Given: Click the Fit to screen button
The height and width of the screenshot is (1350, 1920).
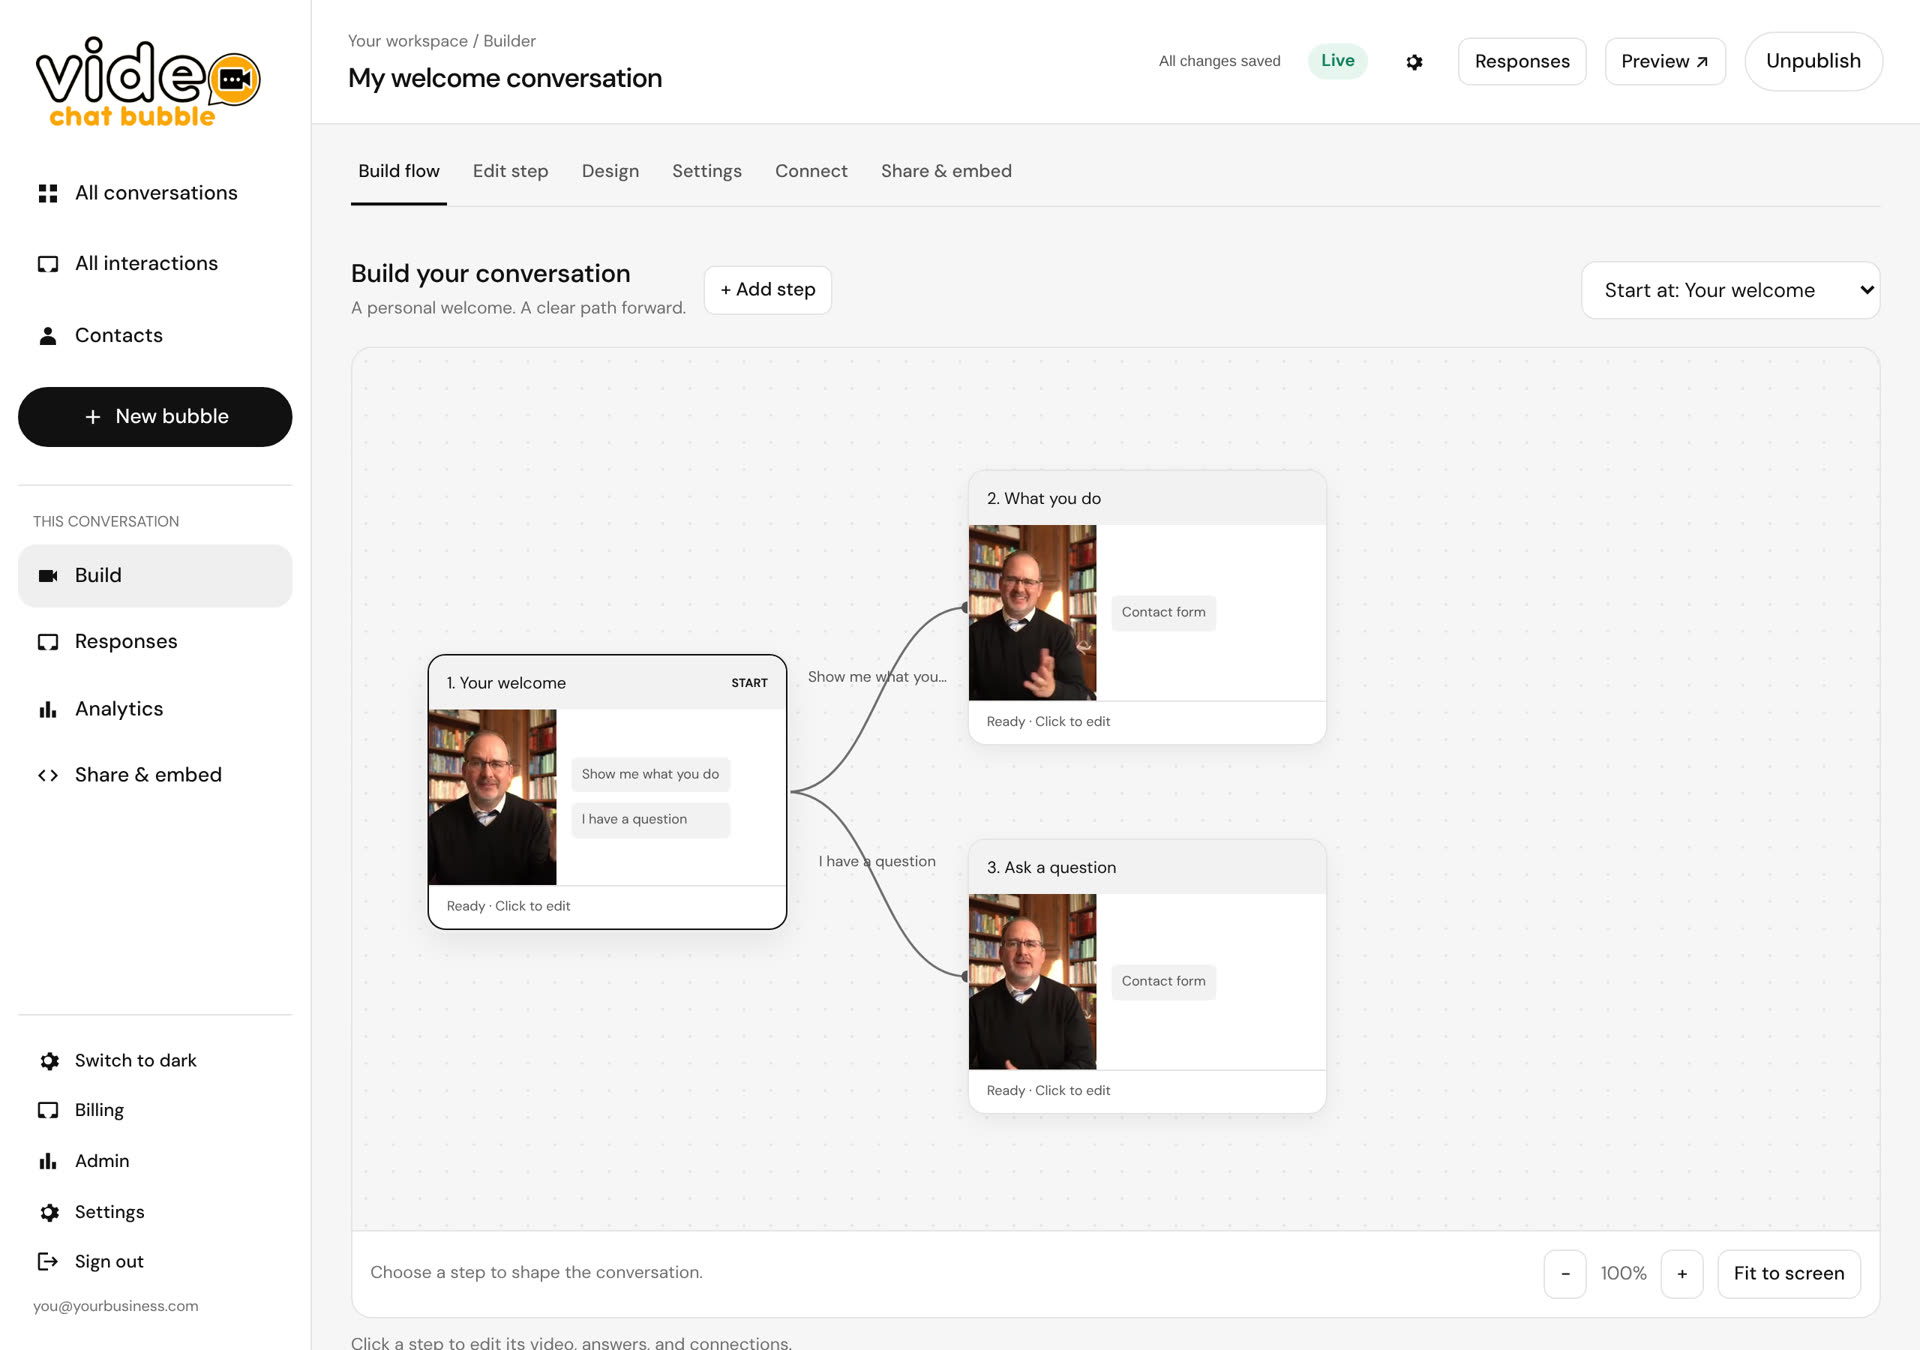Looking at the screenshot, I should click(1789, 1274).
